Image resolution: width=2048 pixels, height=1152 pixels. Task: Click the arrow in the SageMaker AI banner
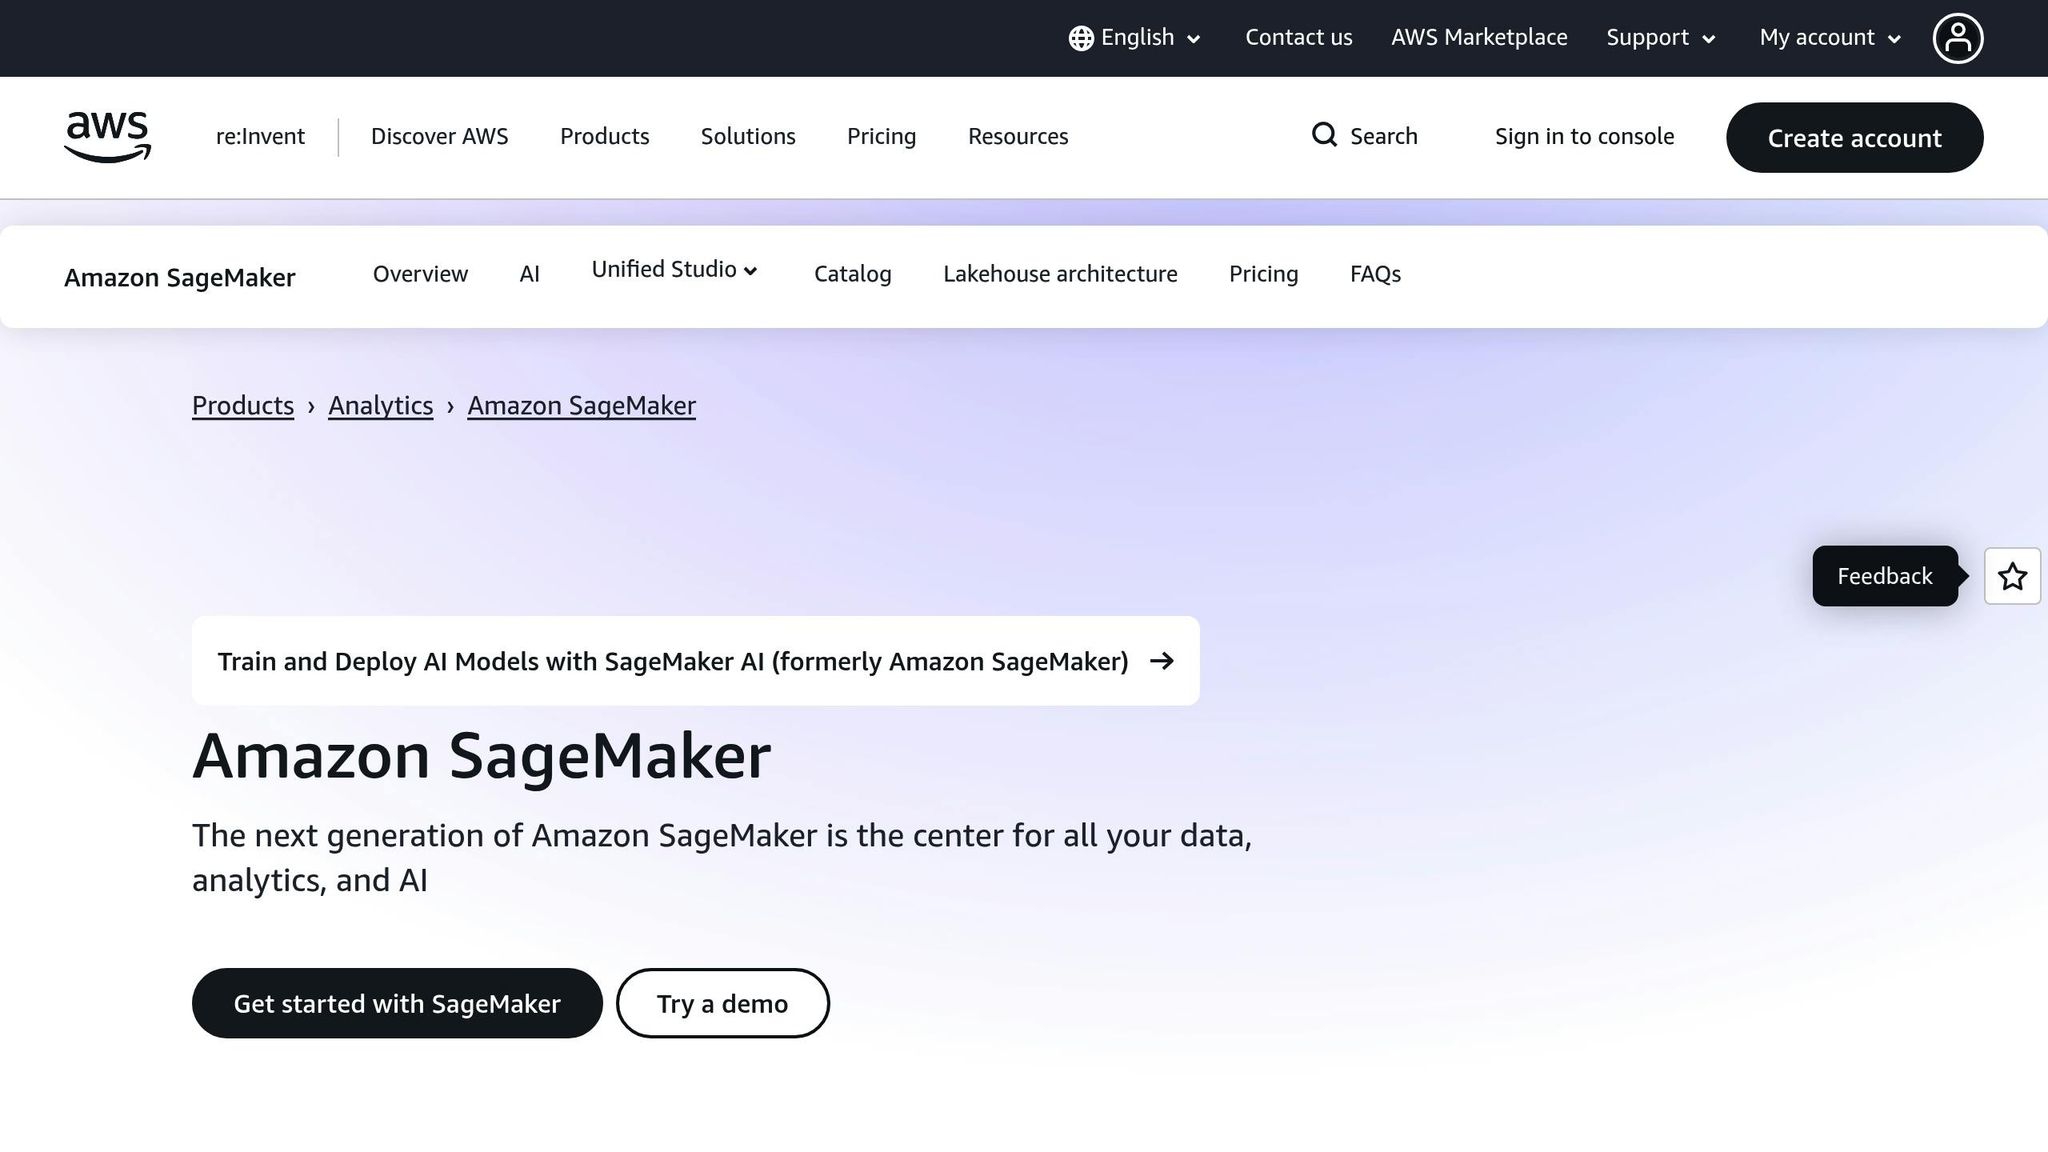coord(1163,661)
